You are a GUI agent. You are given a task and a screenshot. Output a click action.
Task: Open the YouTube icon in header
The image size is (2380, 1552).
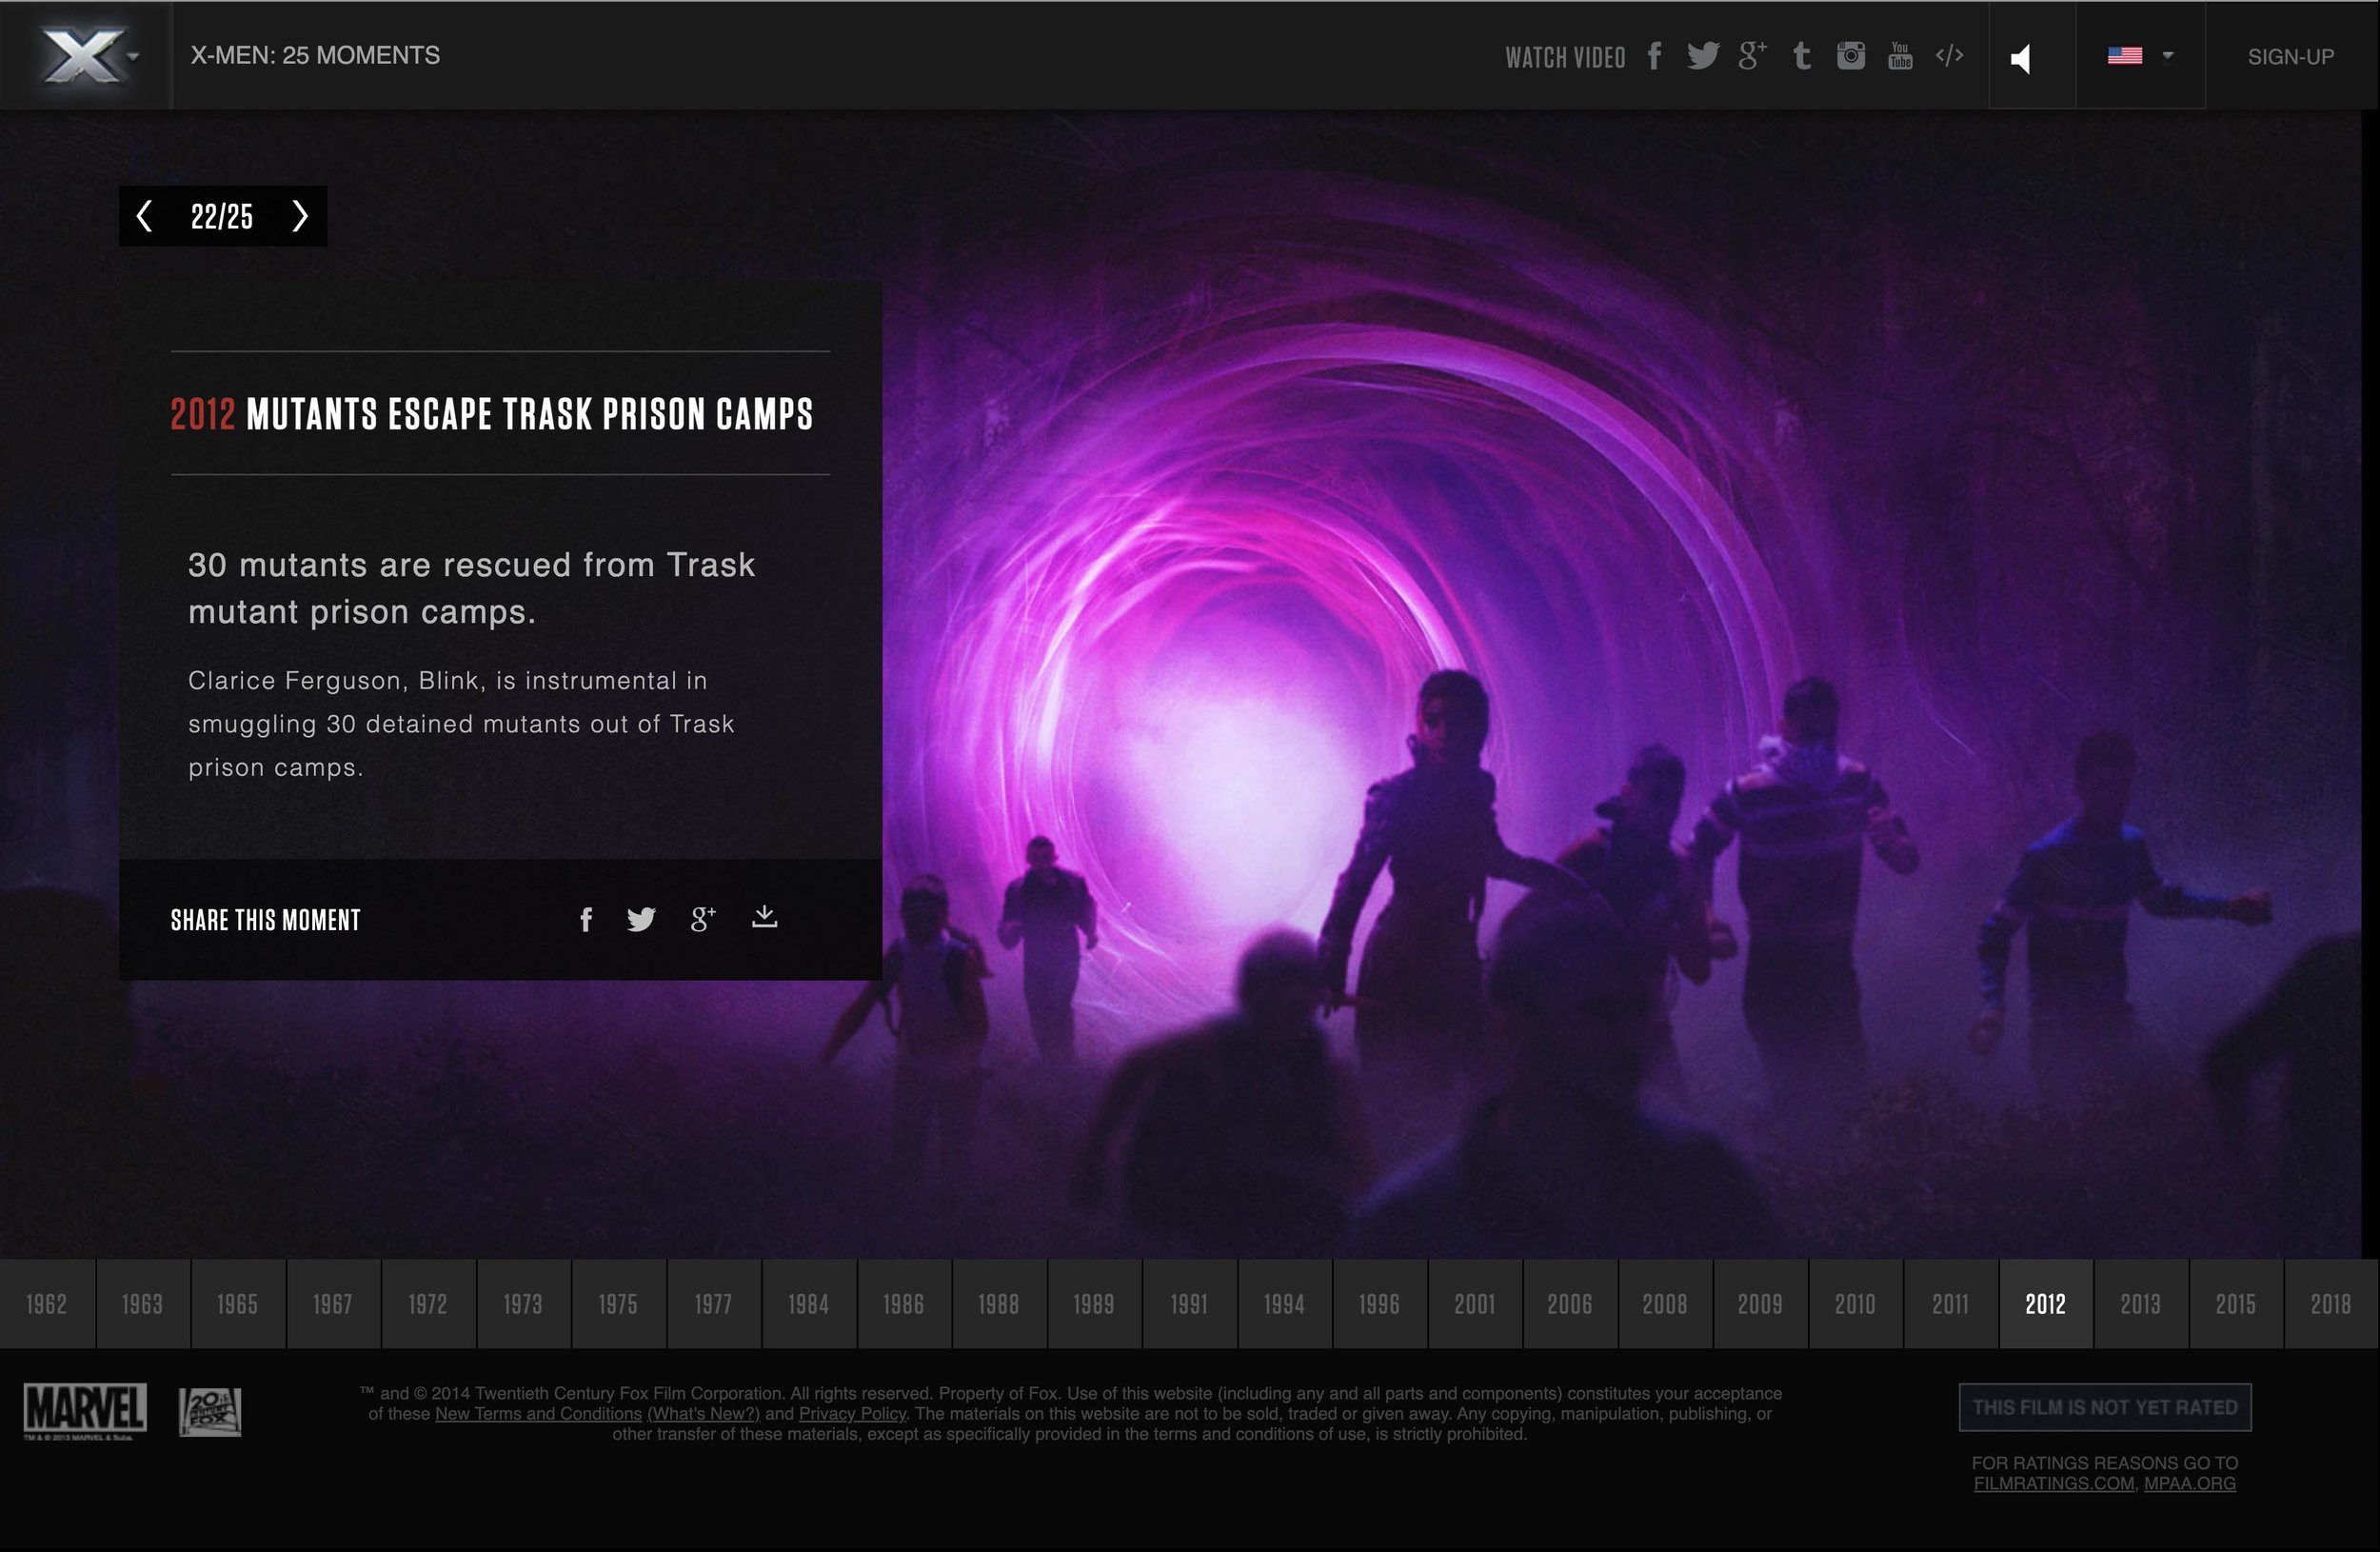pyautogui.click(x=1900, y=56)
